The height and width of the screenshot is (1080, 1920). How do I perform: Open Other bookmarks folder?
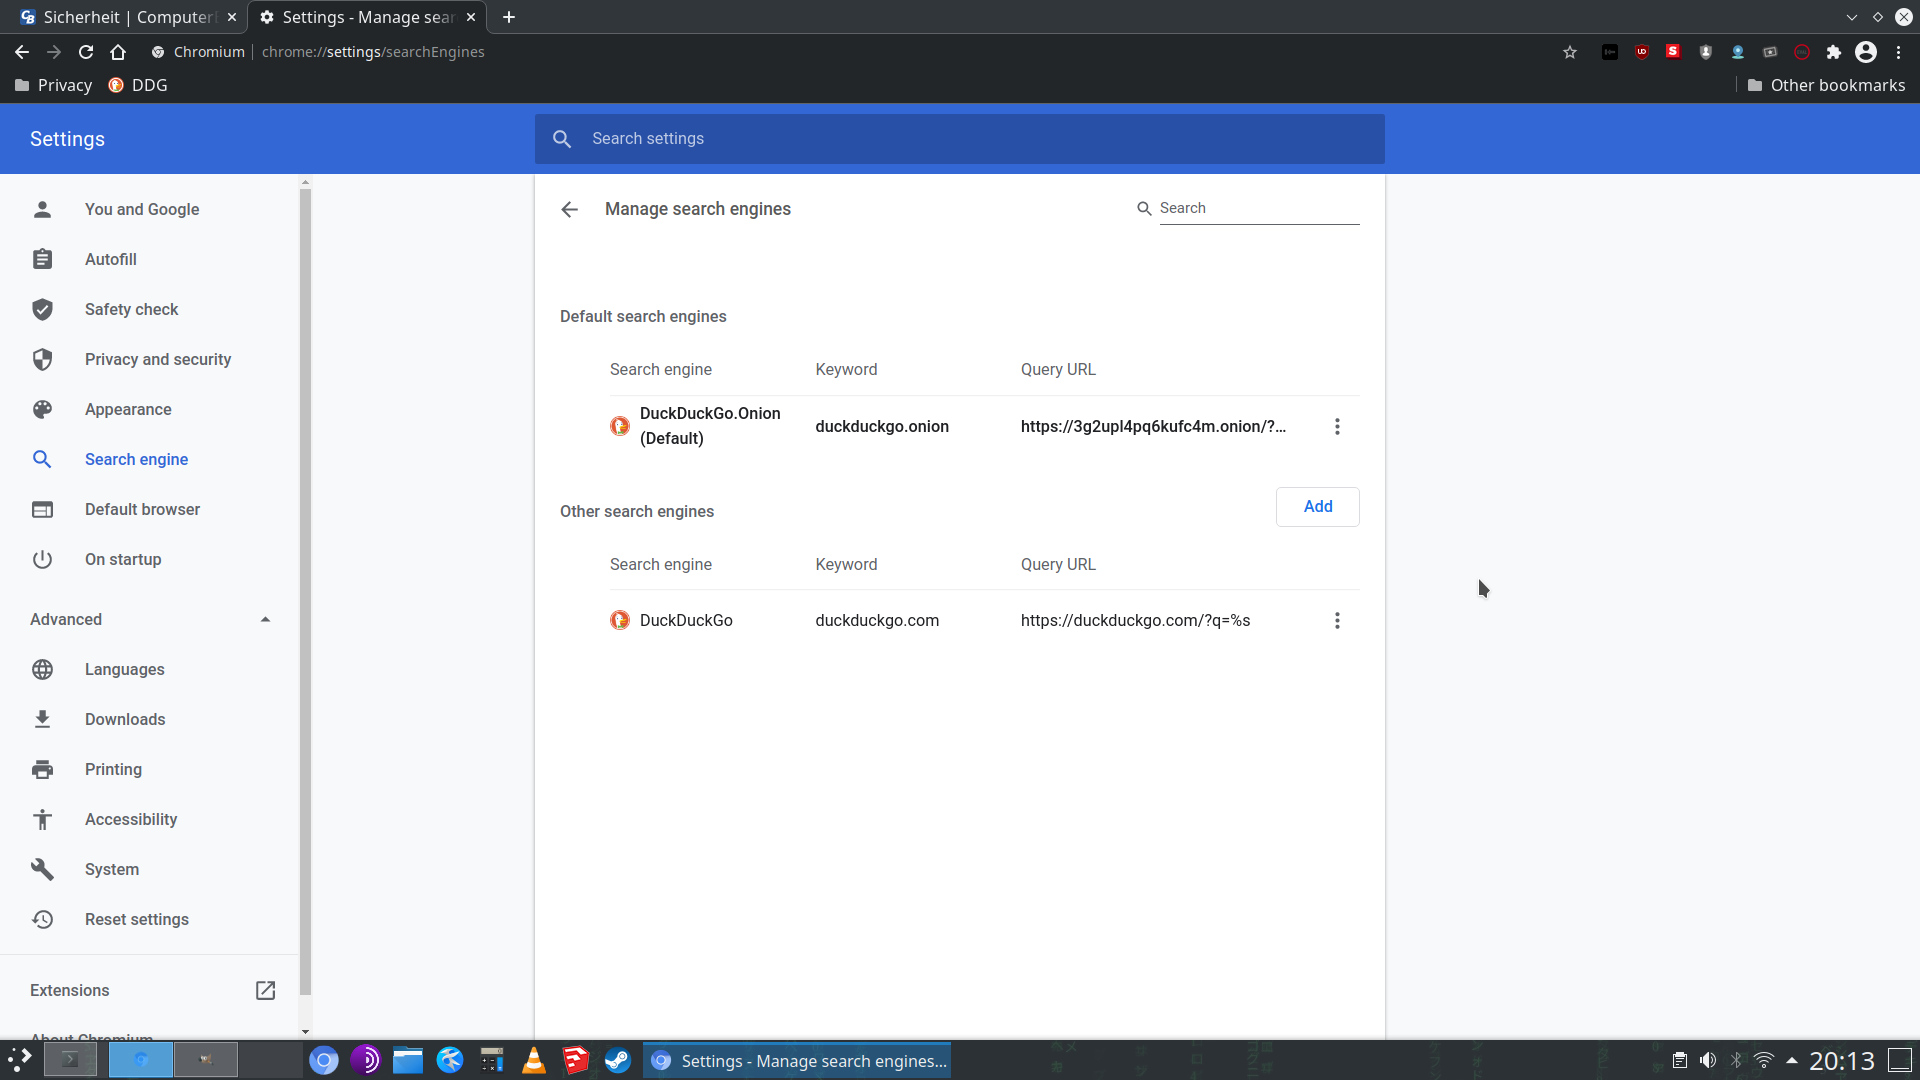pos(1826,85)
